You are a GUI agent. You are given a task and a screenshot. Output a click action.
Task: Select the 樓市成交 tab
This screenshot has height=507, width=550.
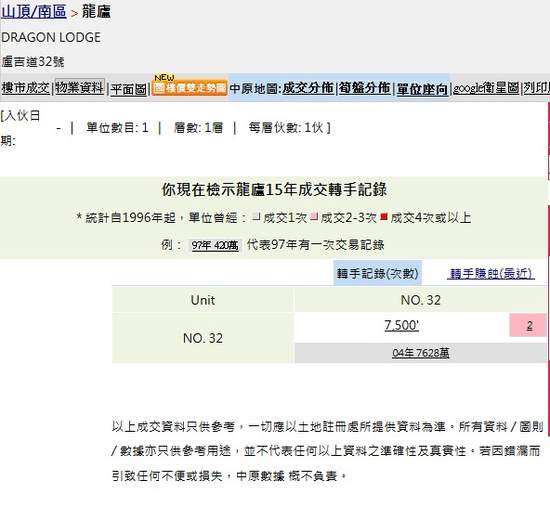(x=26, y=88)
